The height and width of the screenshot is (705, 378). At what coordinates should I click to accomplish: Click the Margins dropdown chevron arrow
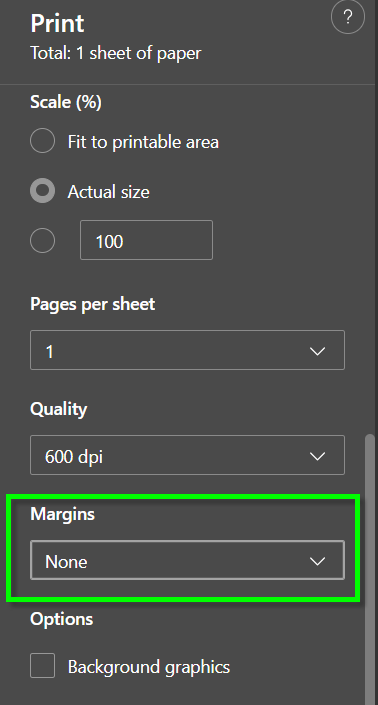click(318, 561)
